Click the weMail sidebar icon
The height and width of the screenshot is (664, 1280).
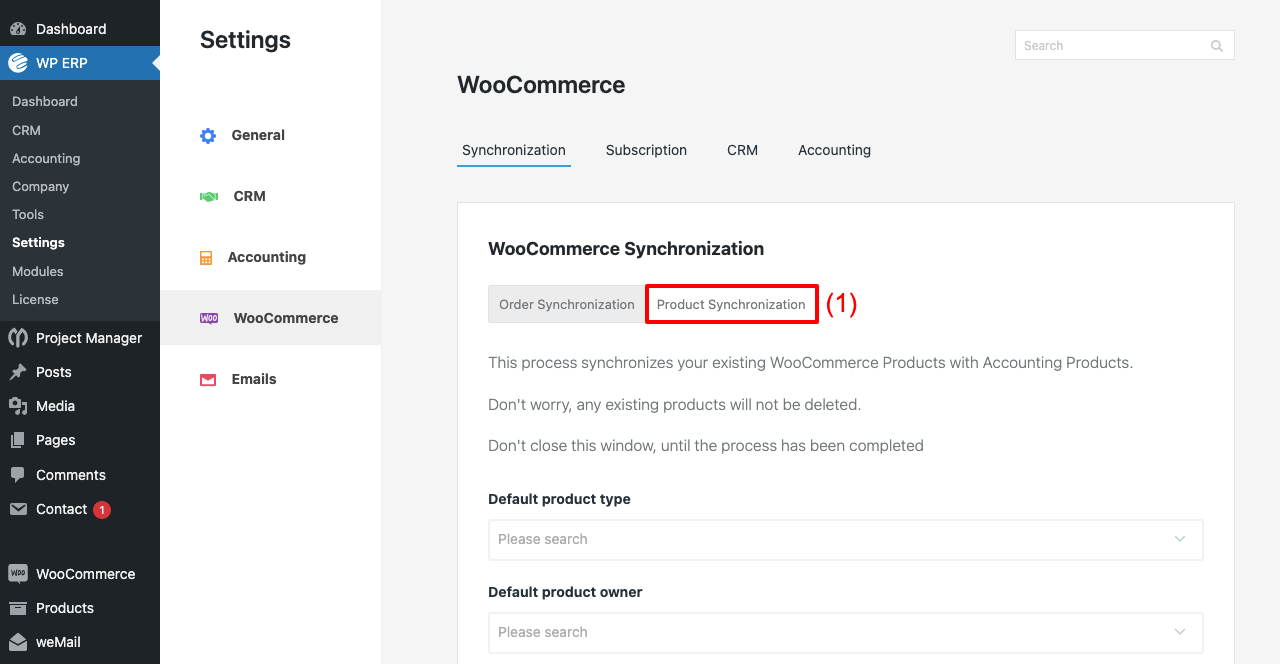(x=18, y=641)
